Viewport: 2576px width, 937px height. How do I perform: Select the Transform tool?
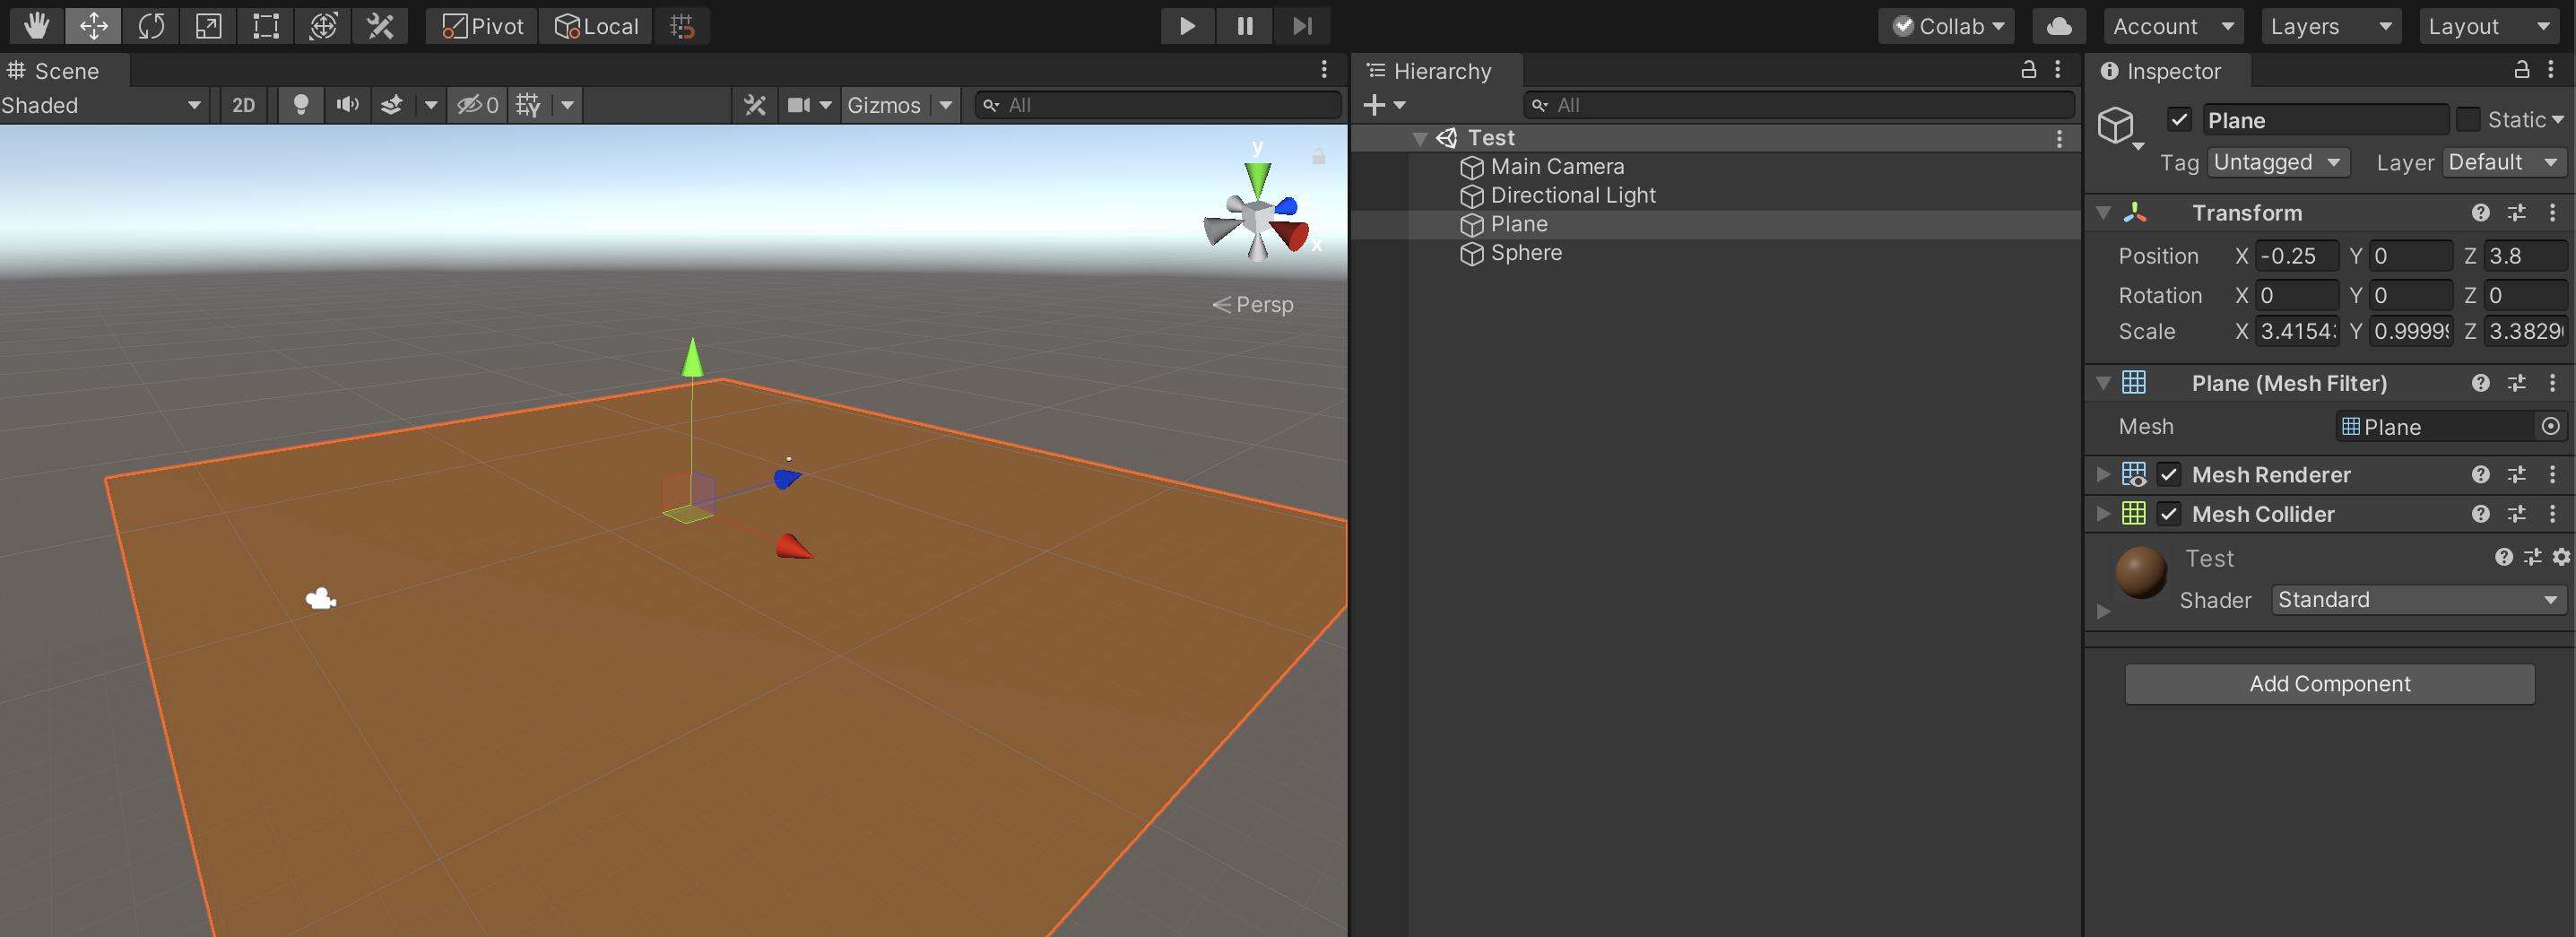[323, 26]
